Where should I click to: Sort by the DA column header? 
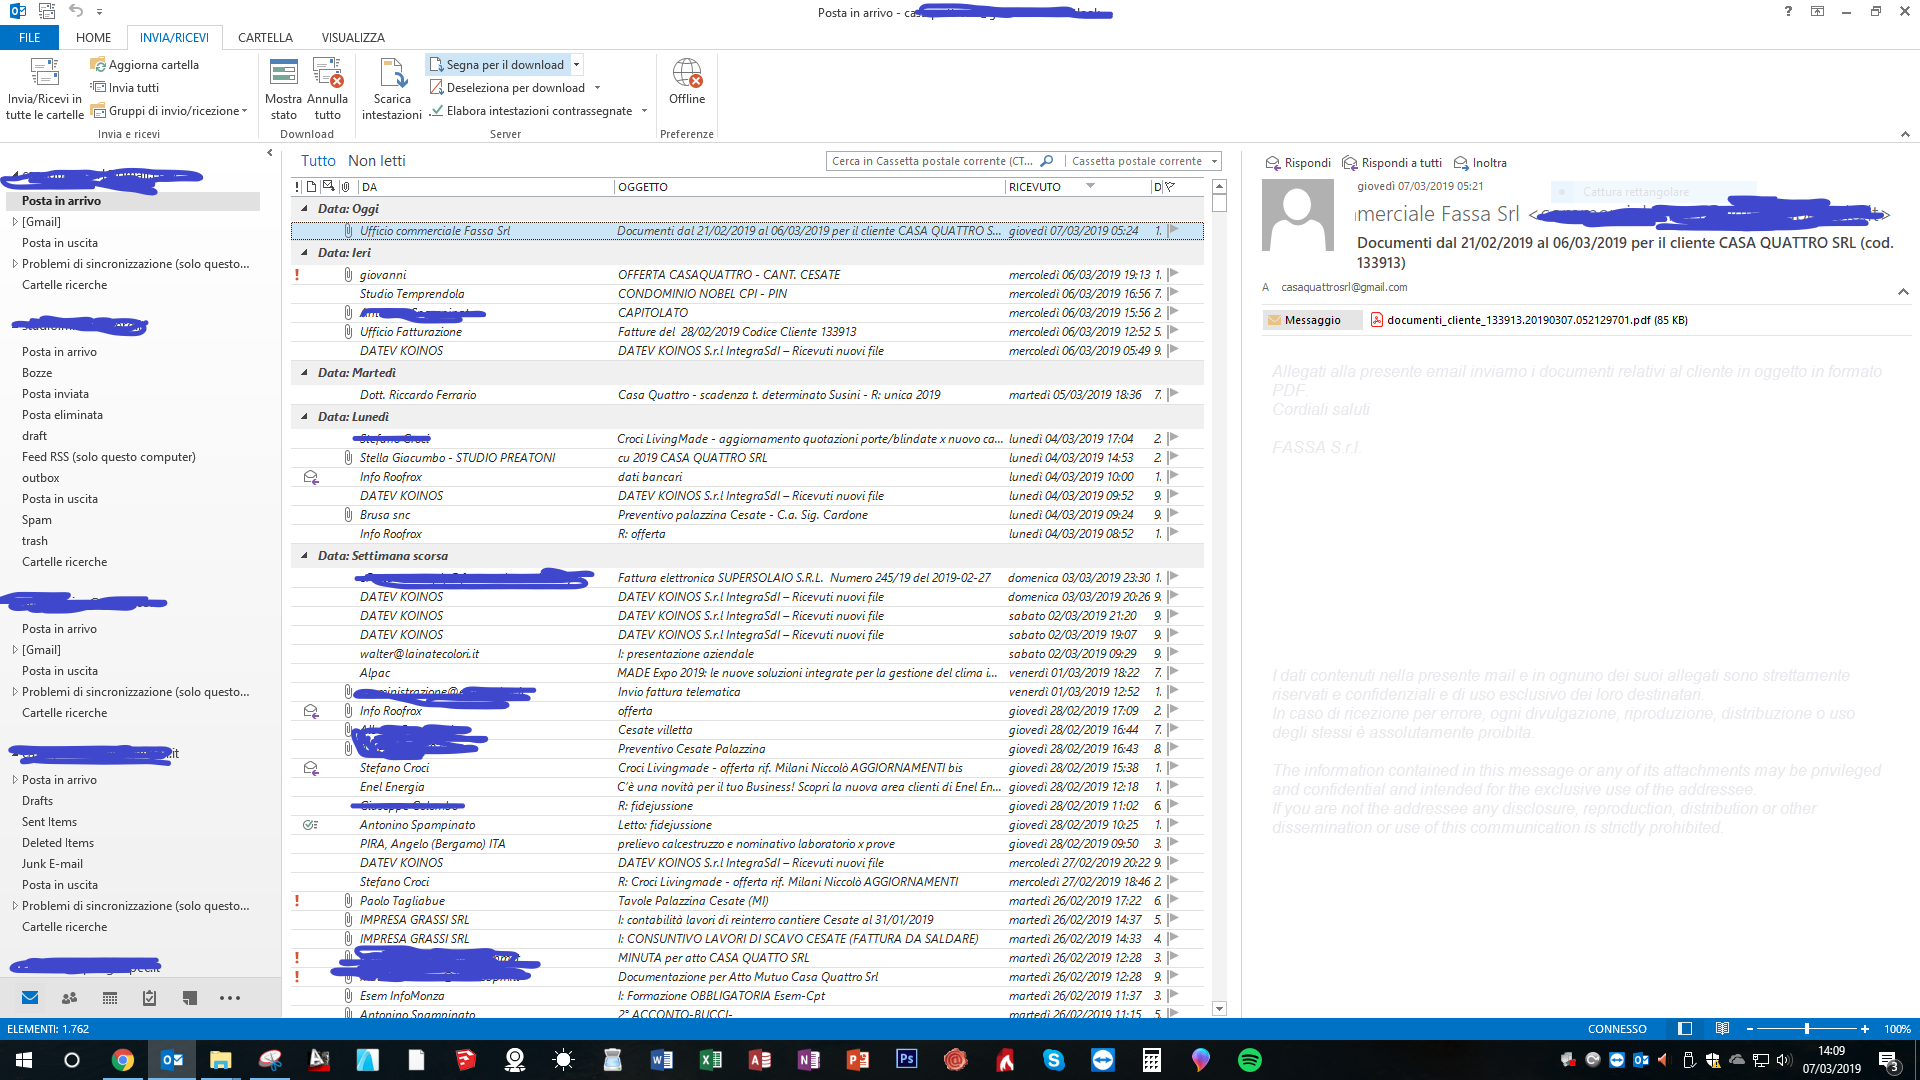coord(486,187)
